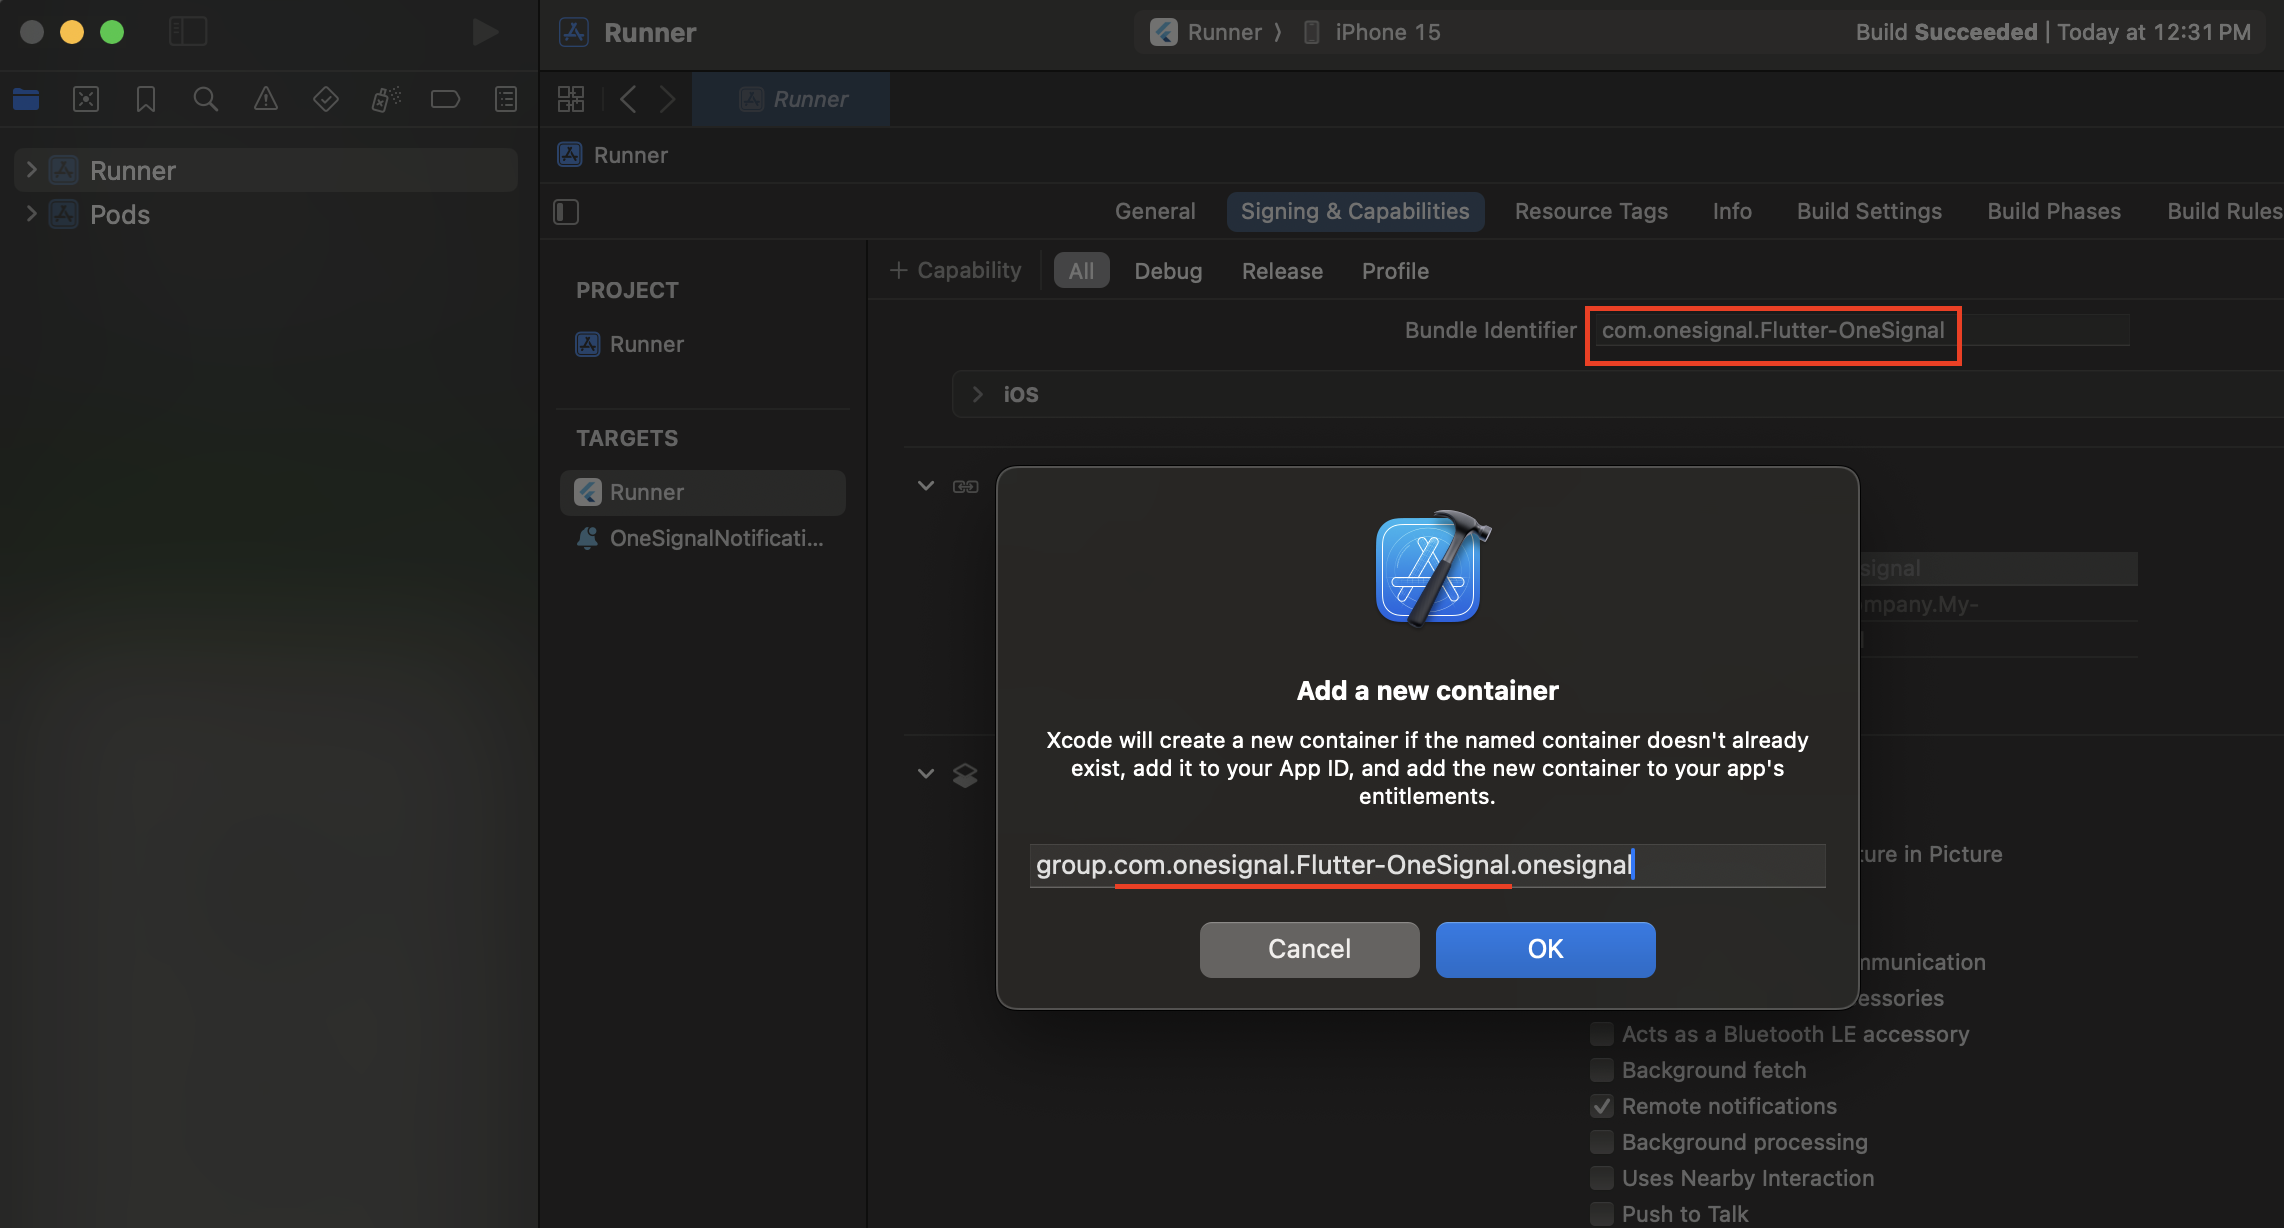This screenshot has height=1228, width=2284.
Task: Switch to Signing & Capabilities tab
Action: [x=1355, y=211]
